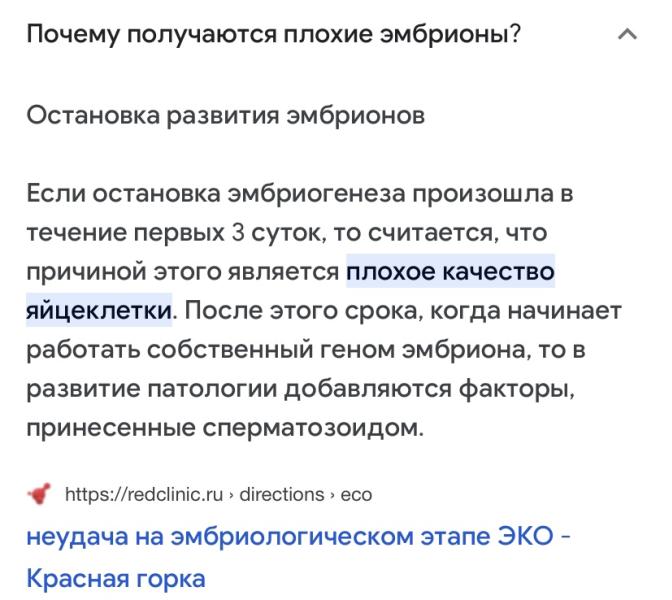Click highlighted phrase "плохое качество"
The height and width of the screenshot is (600, 672).
(x=450, y=272)
